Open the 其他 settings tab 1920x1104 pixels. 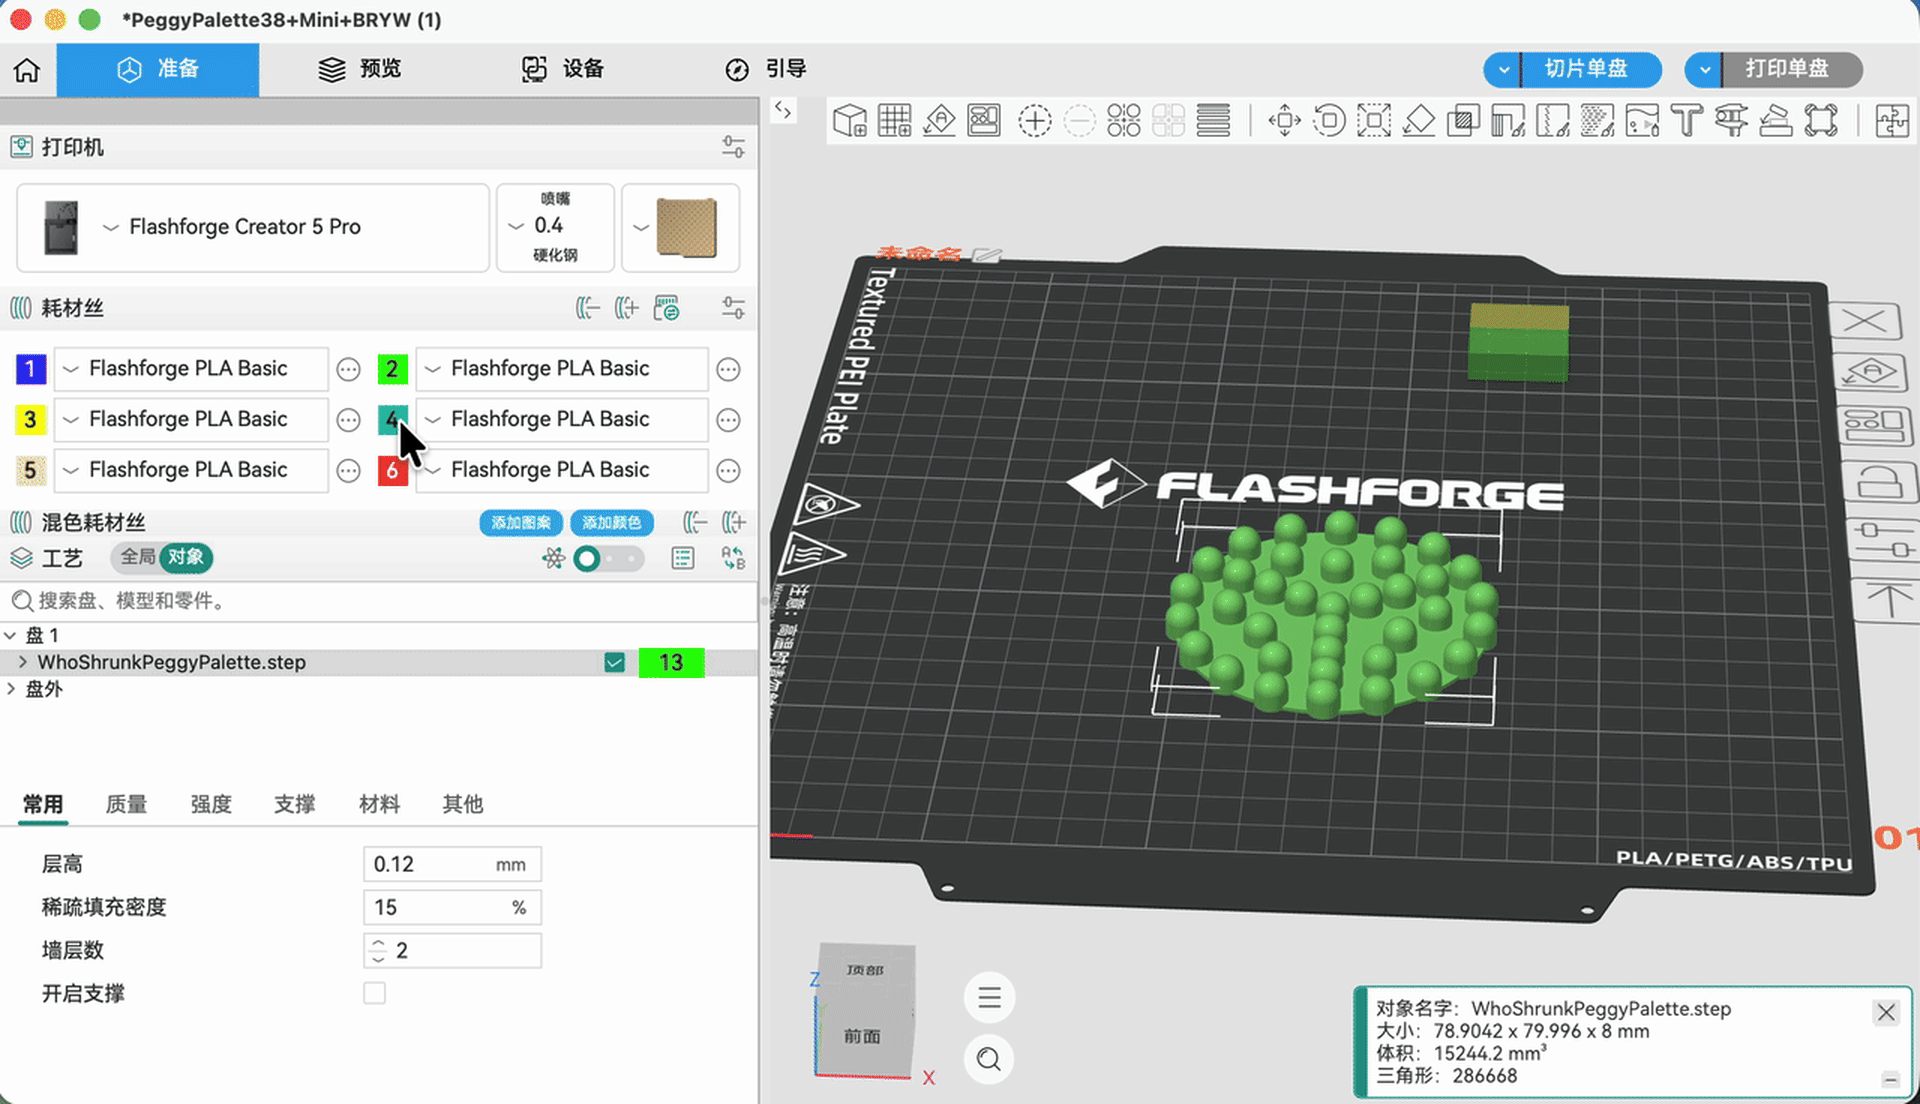(463, 804)
